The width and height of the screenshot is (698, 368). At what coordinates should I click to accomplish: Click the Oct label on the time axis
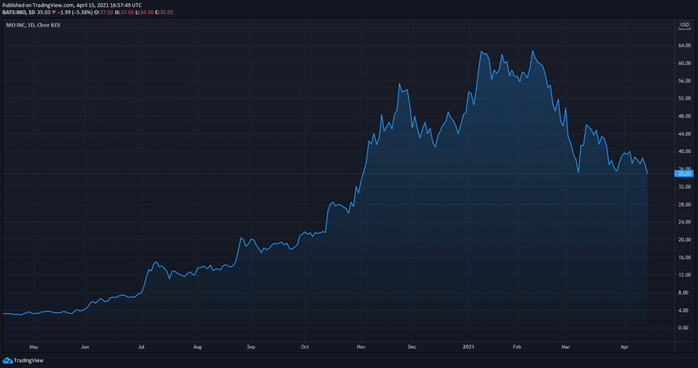pyautogui.click(x=304, y=347)
